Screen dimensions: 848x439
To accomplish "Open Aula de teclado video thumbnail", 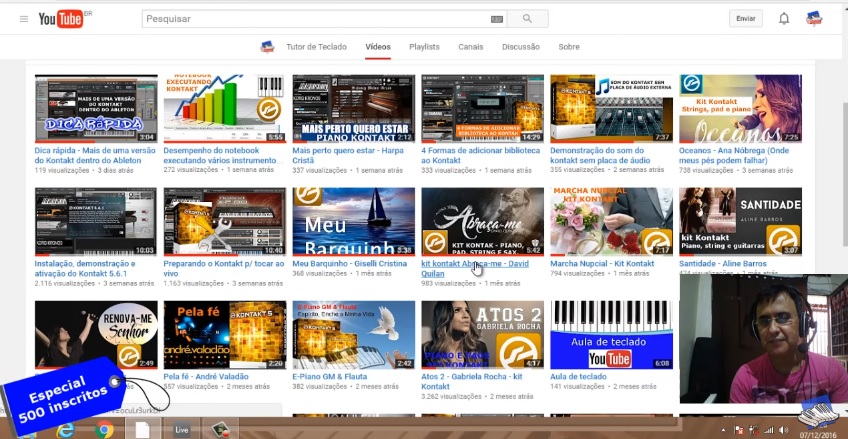I will [x=612, y=335].
